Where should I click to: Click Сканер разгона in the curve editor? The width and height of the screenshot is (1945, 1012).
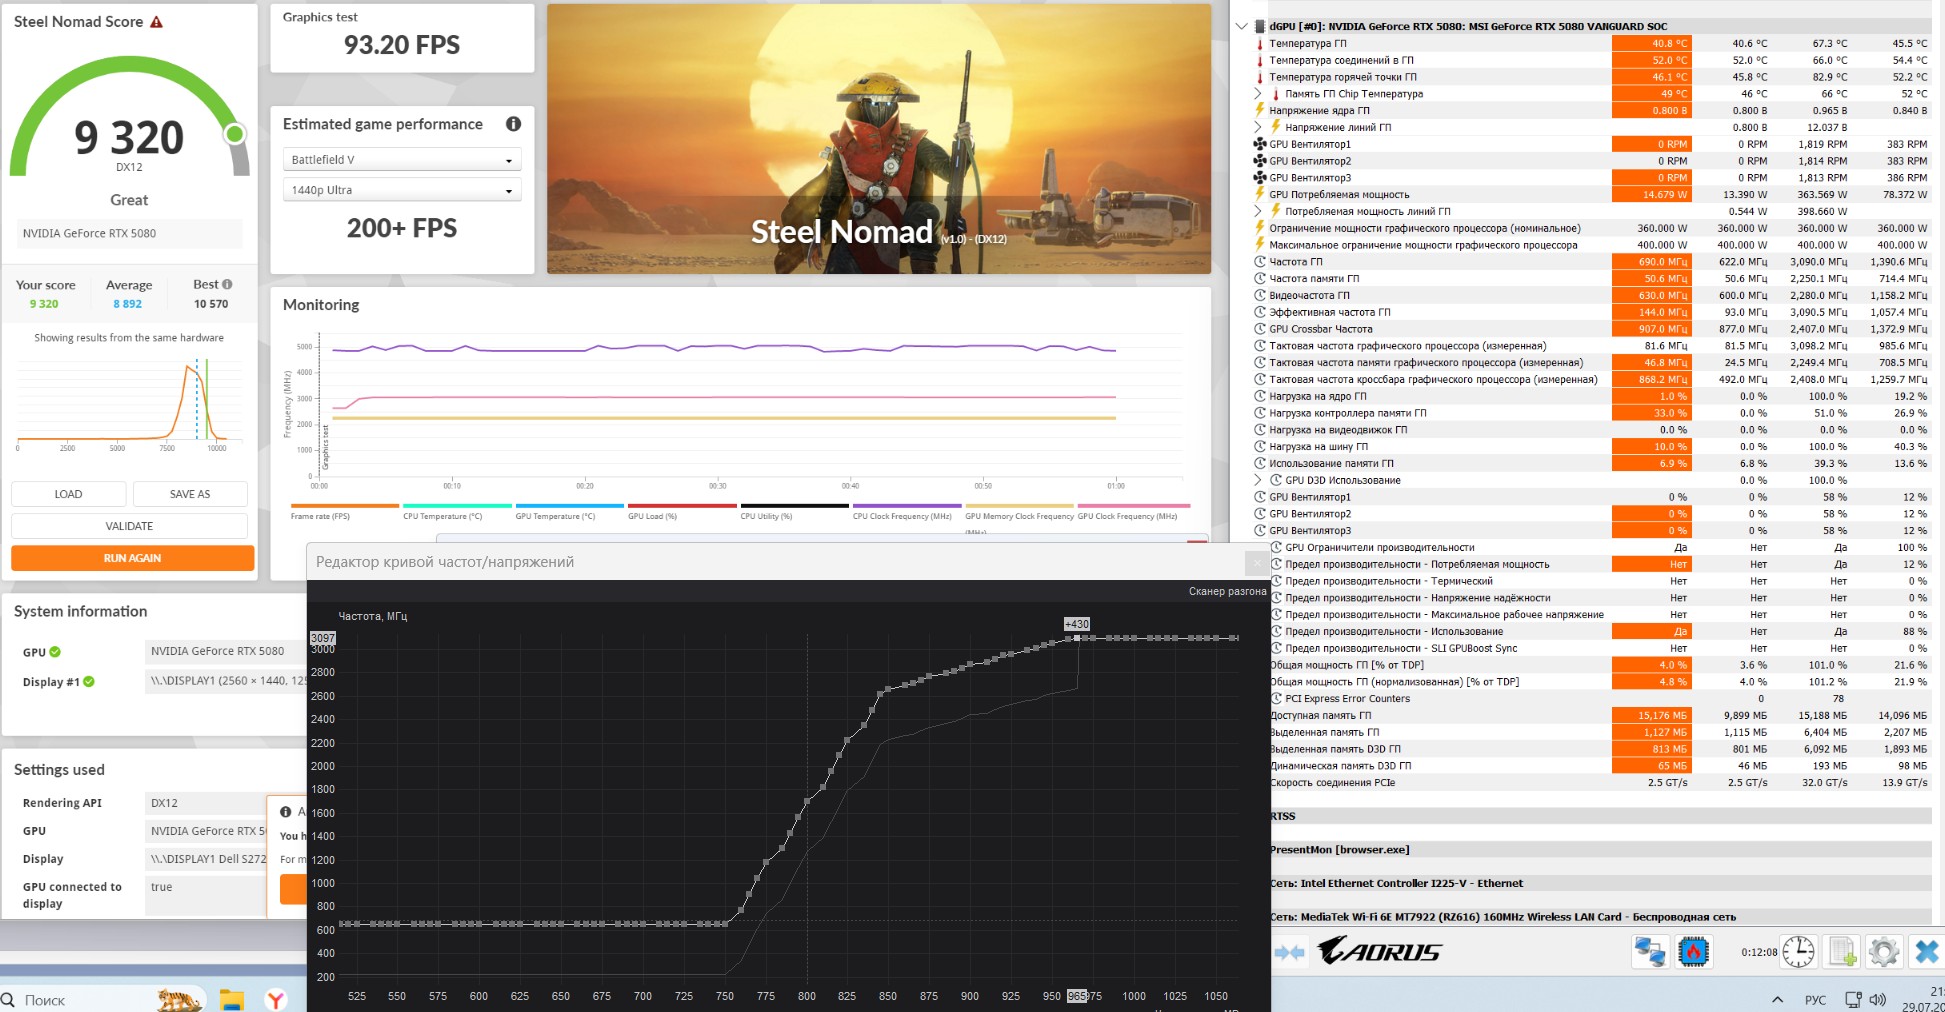point(1227,592)
